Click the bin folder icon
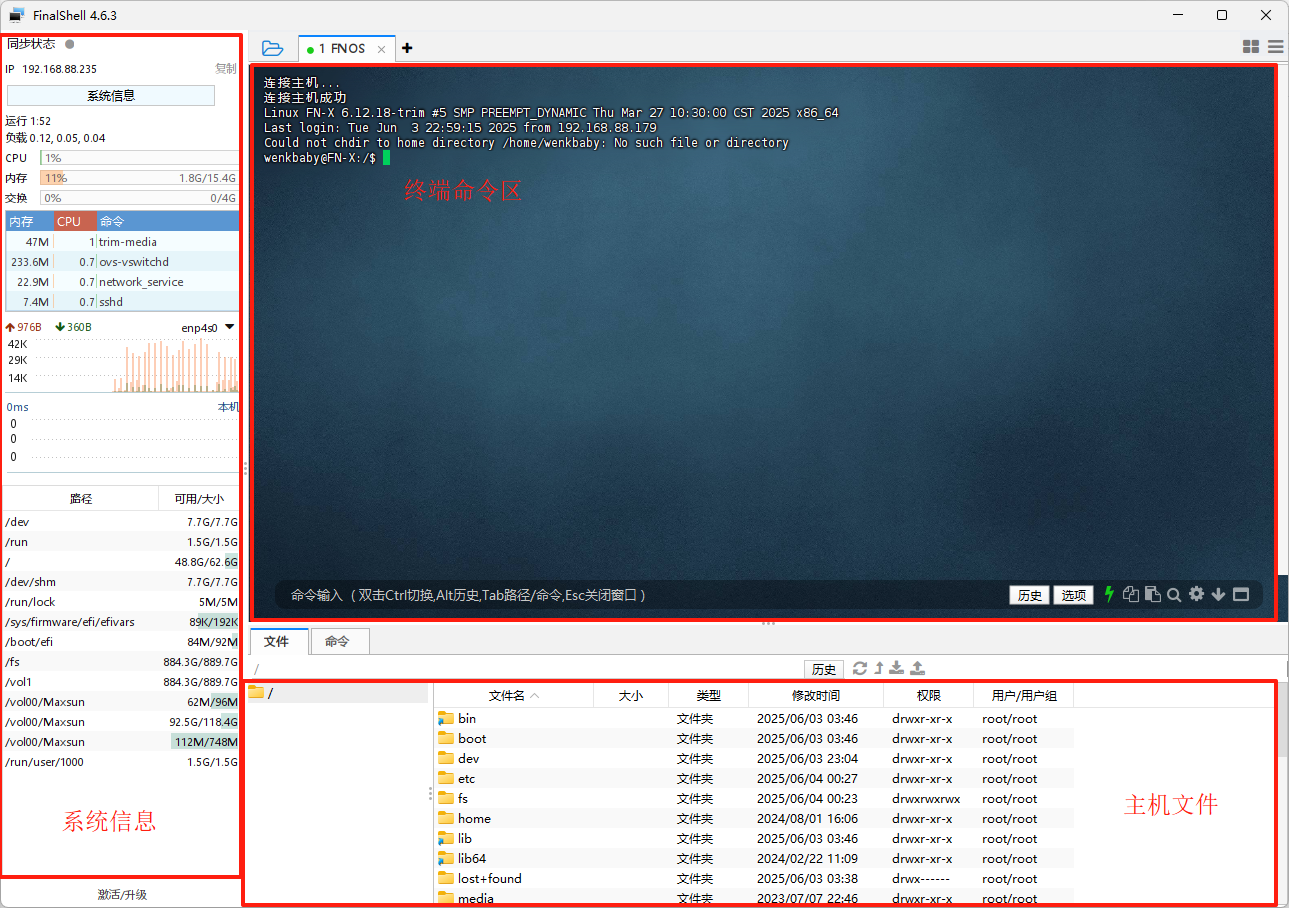This screenshot has height=908, width=1289. 446,718
